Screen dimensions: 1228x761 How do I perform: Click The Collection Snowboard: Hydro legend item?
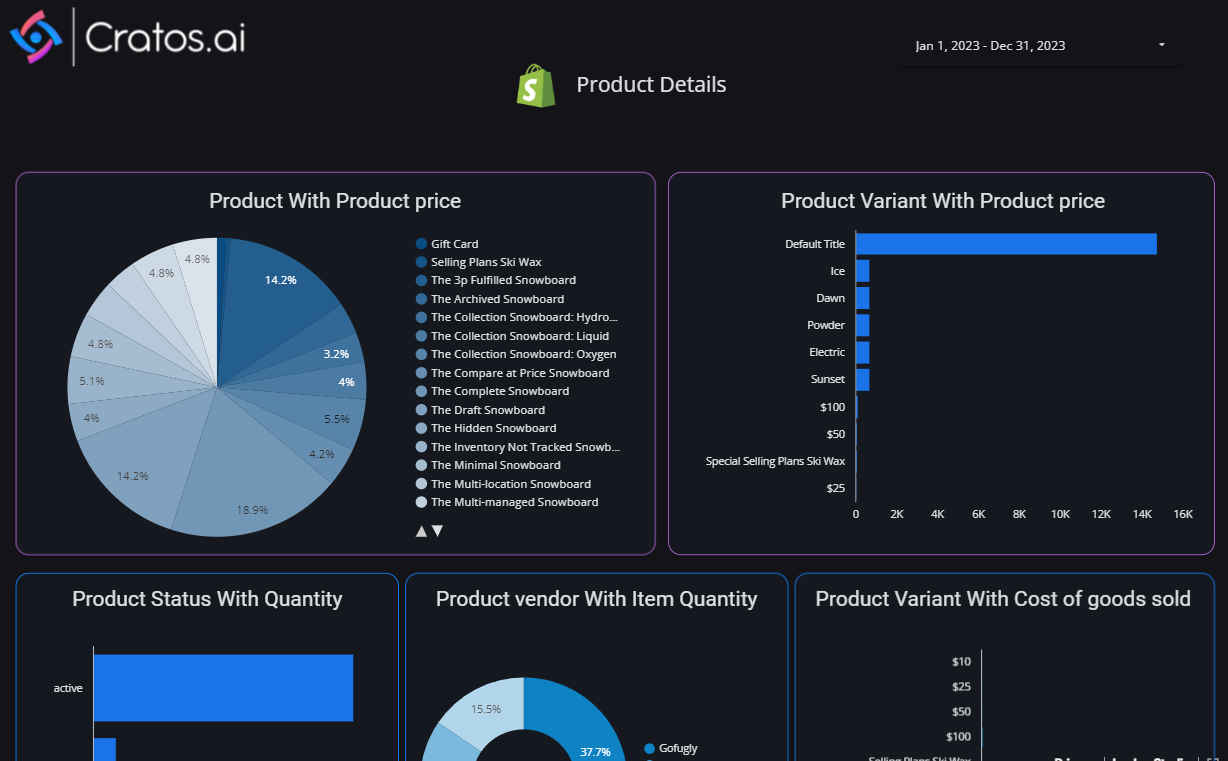pos(517,317)
